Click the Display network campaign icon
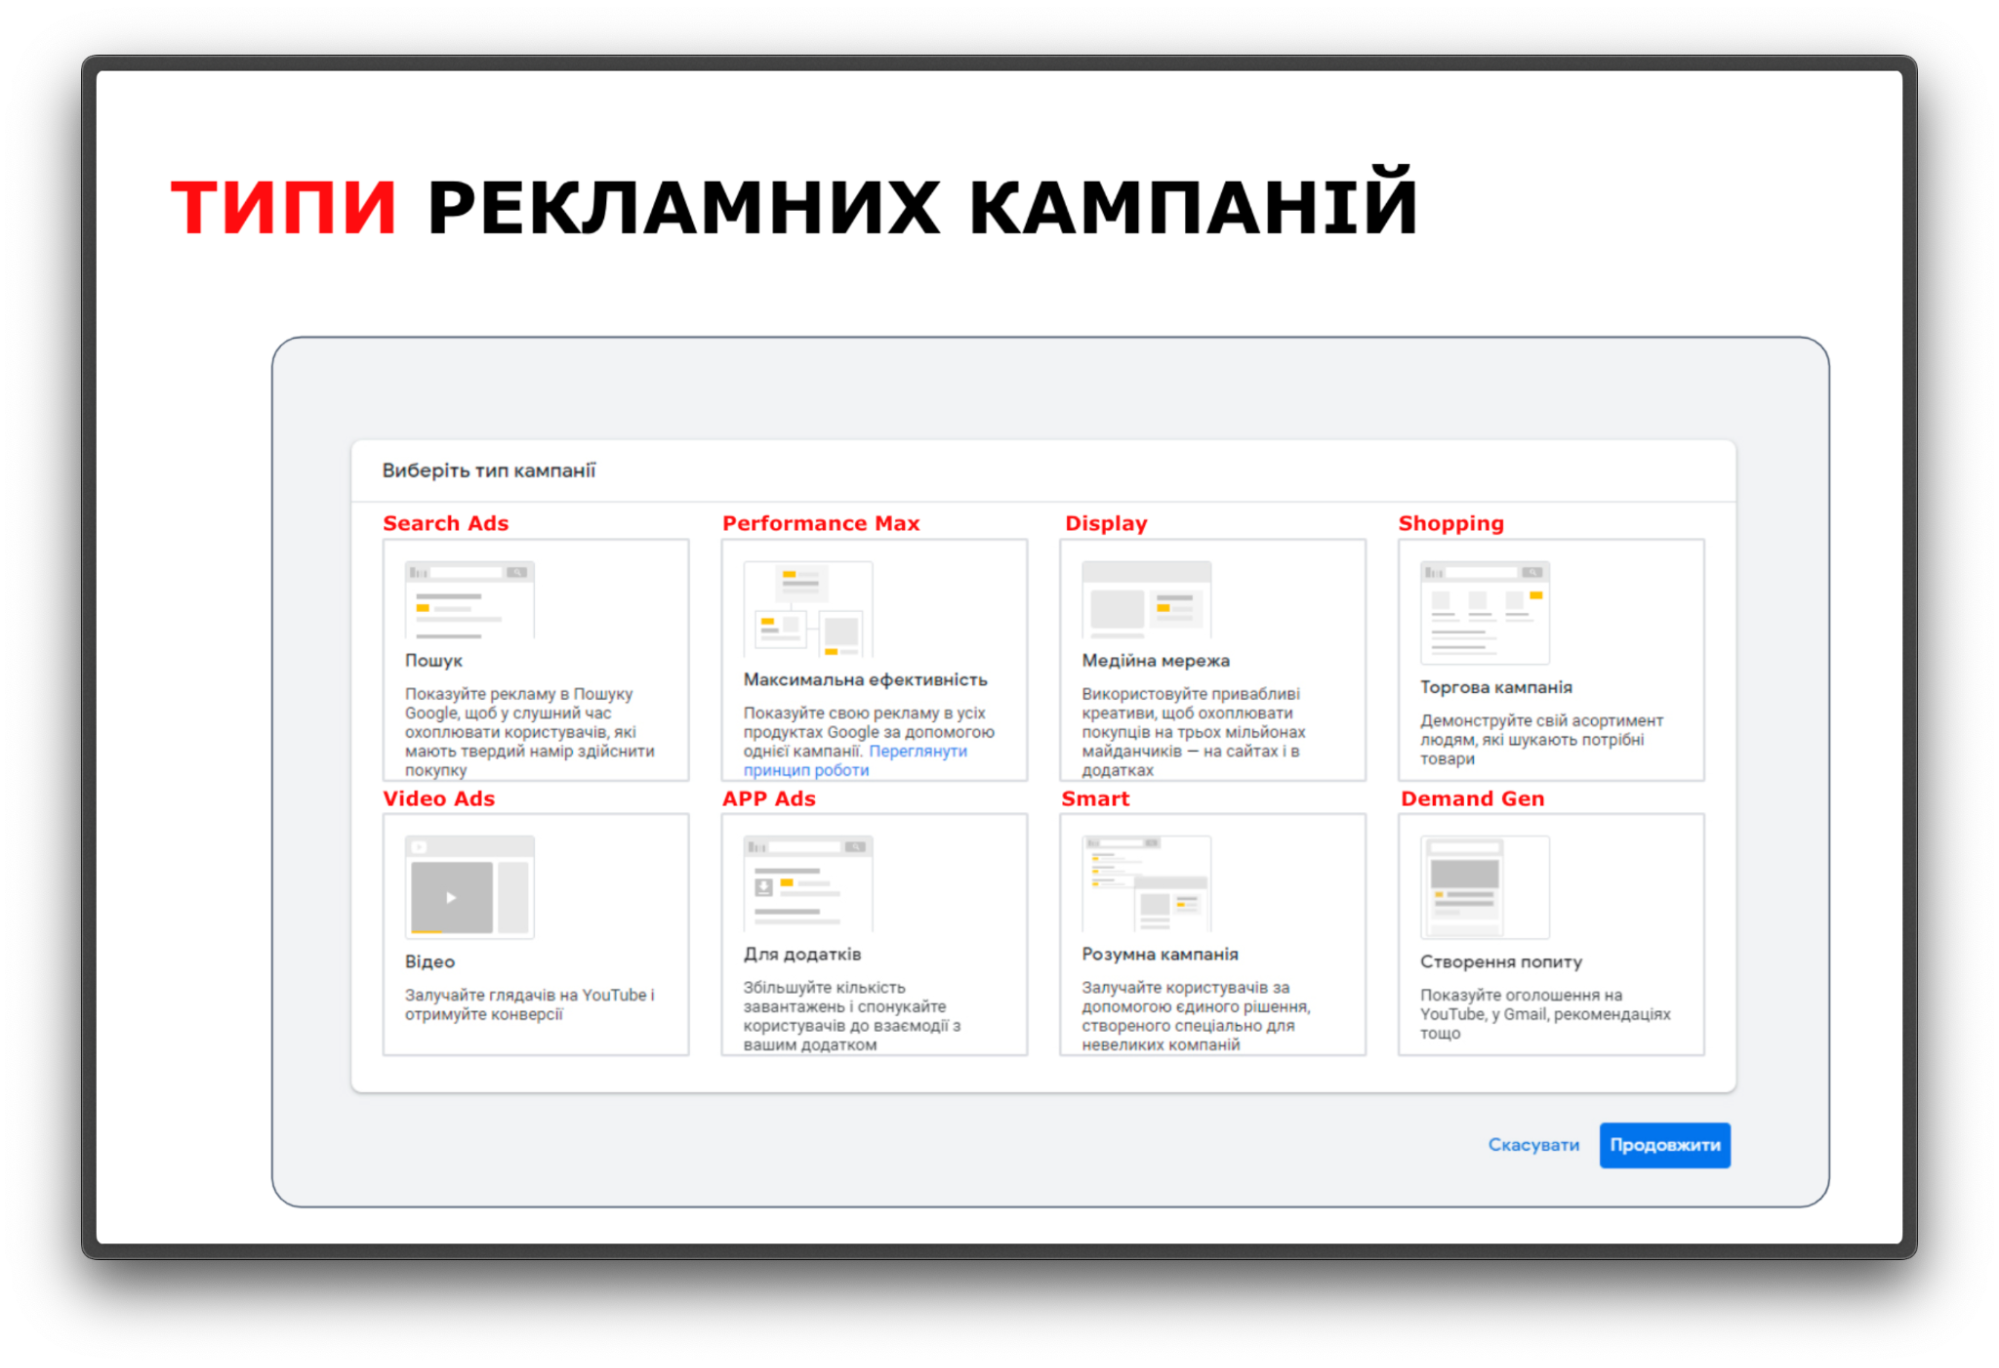This screenshot has height=1368, width=1999. point(1146,600)
